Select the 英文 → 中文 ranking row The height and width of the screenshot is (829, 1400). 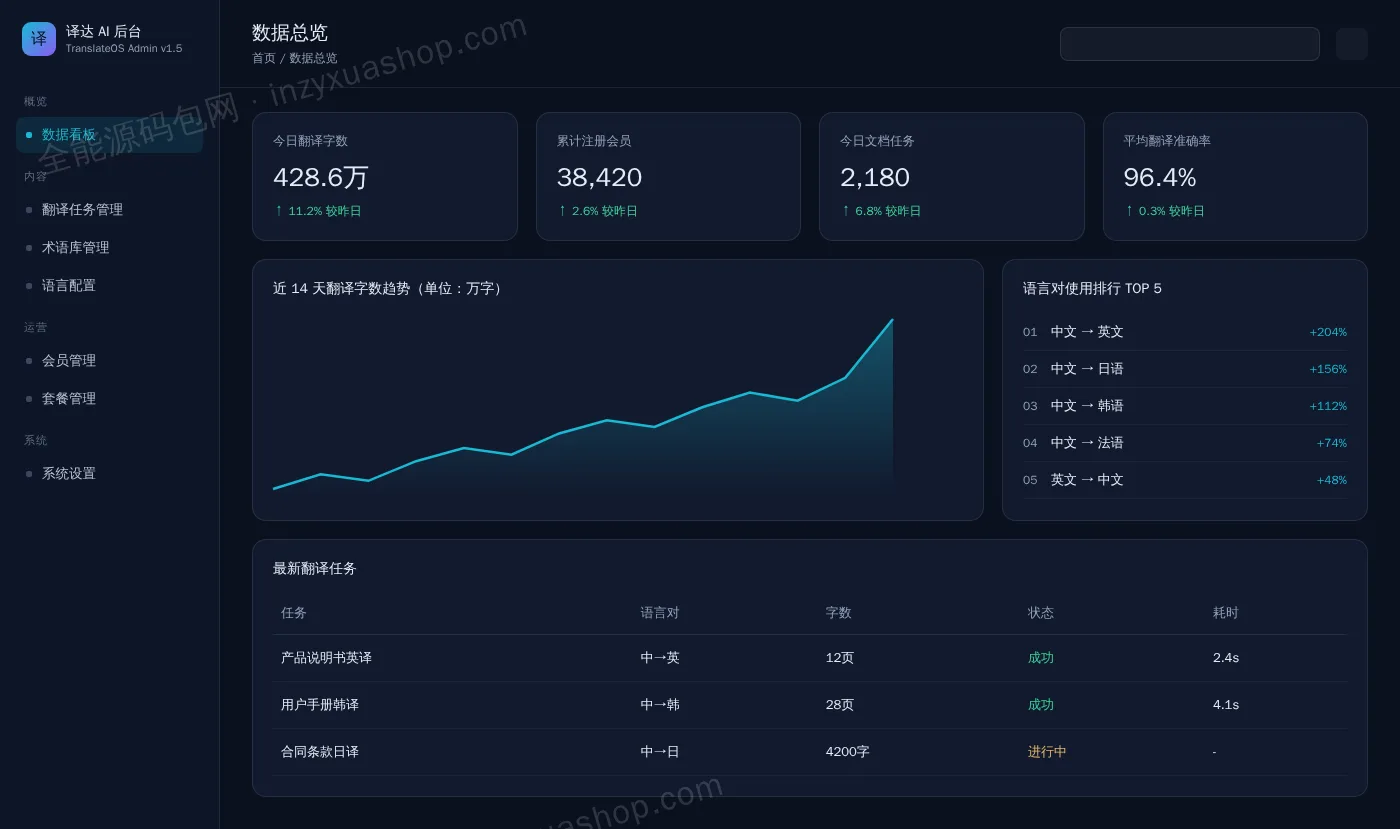click(x=1185, y=480)
